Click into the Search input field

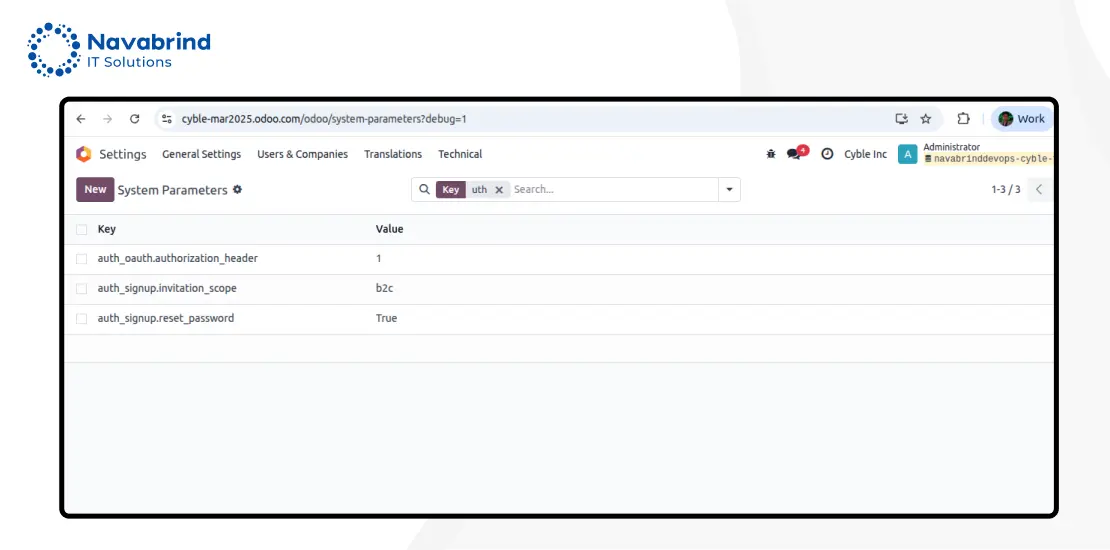click(610, 190)
